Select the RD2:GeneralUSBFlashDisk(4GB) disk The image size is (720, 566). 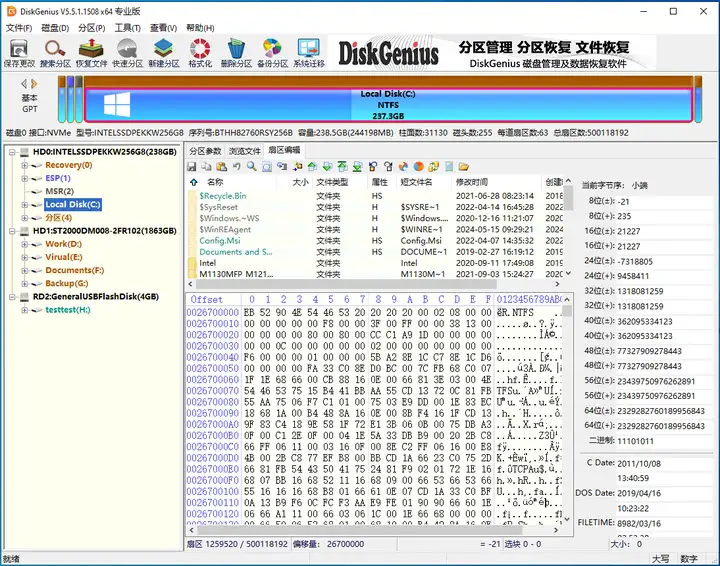[x=96, y=297]
